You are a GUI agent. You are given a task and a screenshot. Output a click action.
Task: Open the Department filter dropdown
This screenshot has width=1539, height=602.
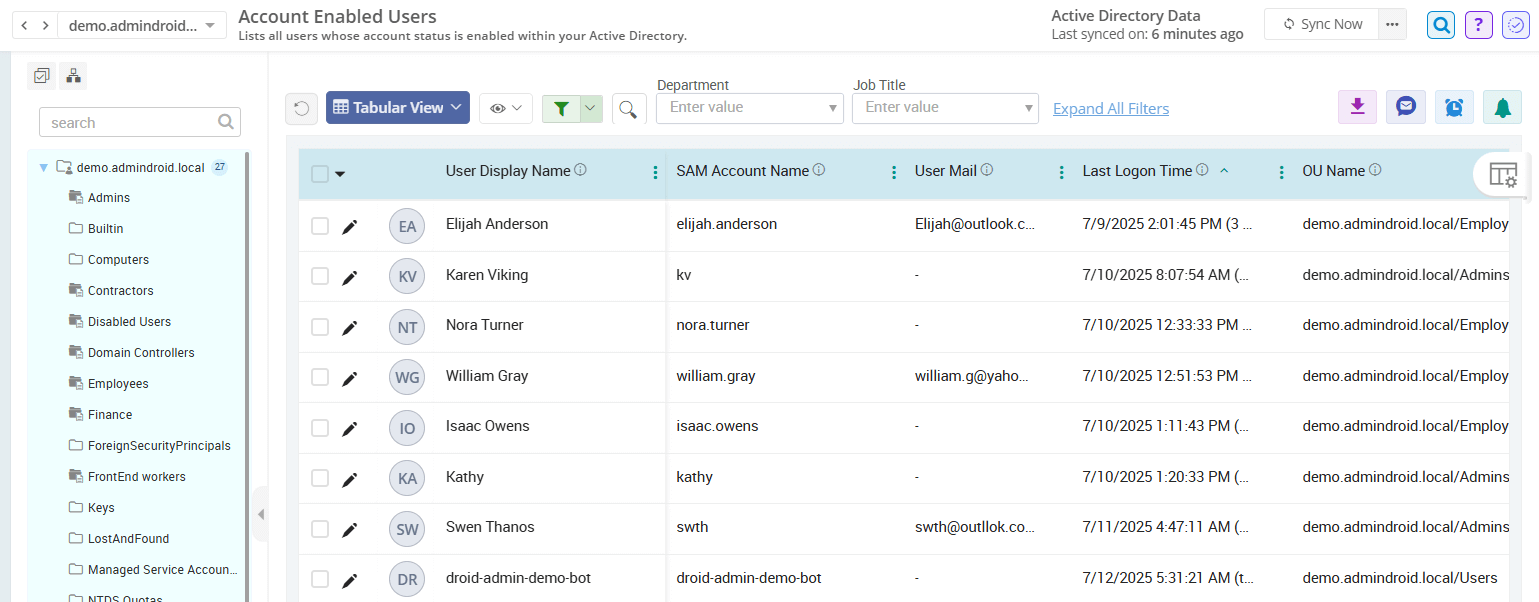coord(749,107)
